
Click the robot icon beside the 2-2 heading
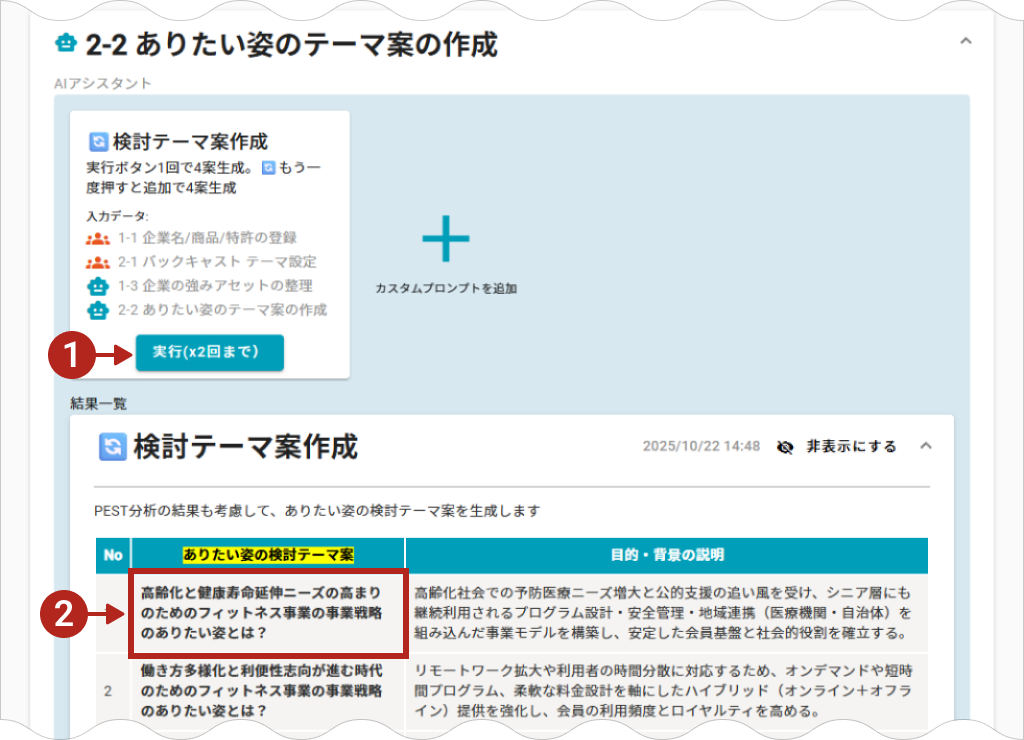click(x=66, y=44)
